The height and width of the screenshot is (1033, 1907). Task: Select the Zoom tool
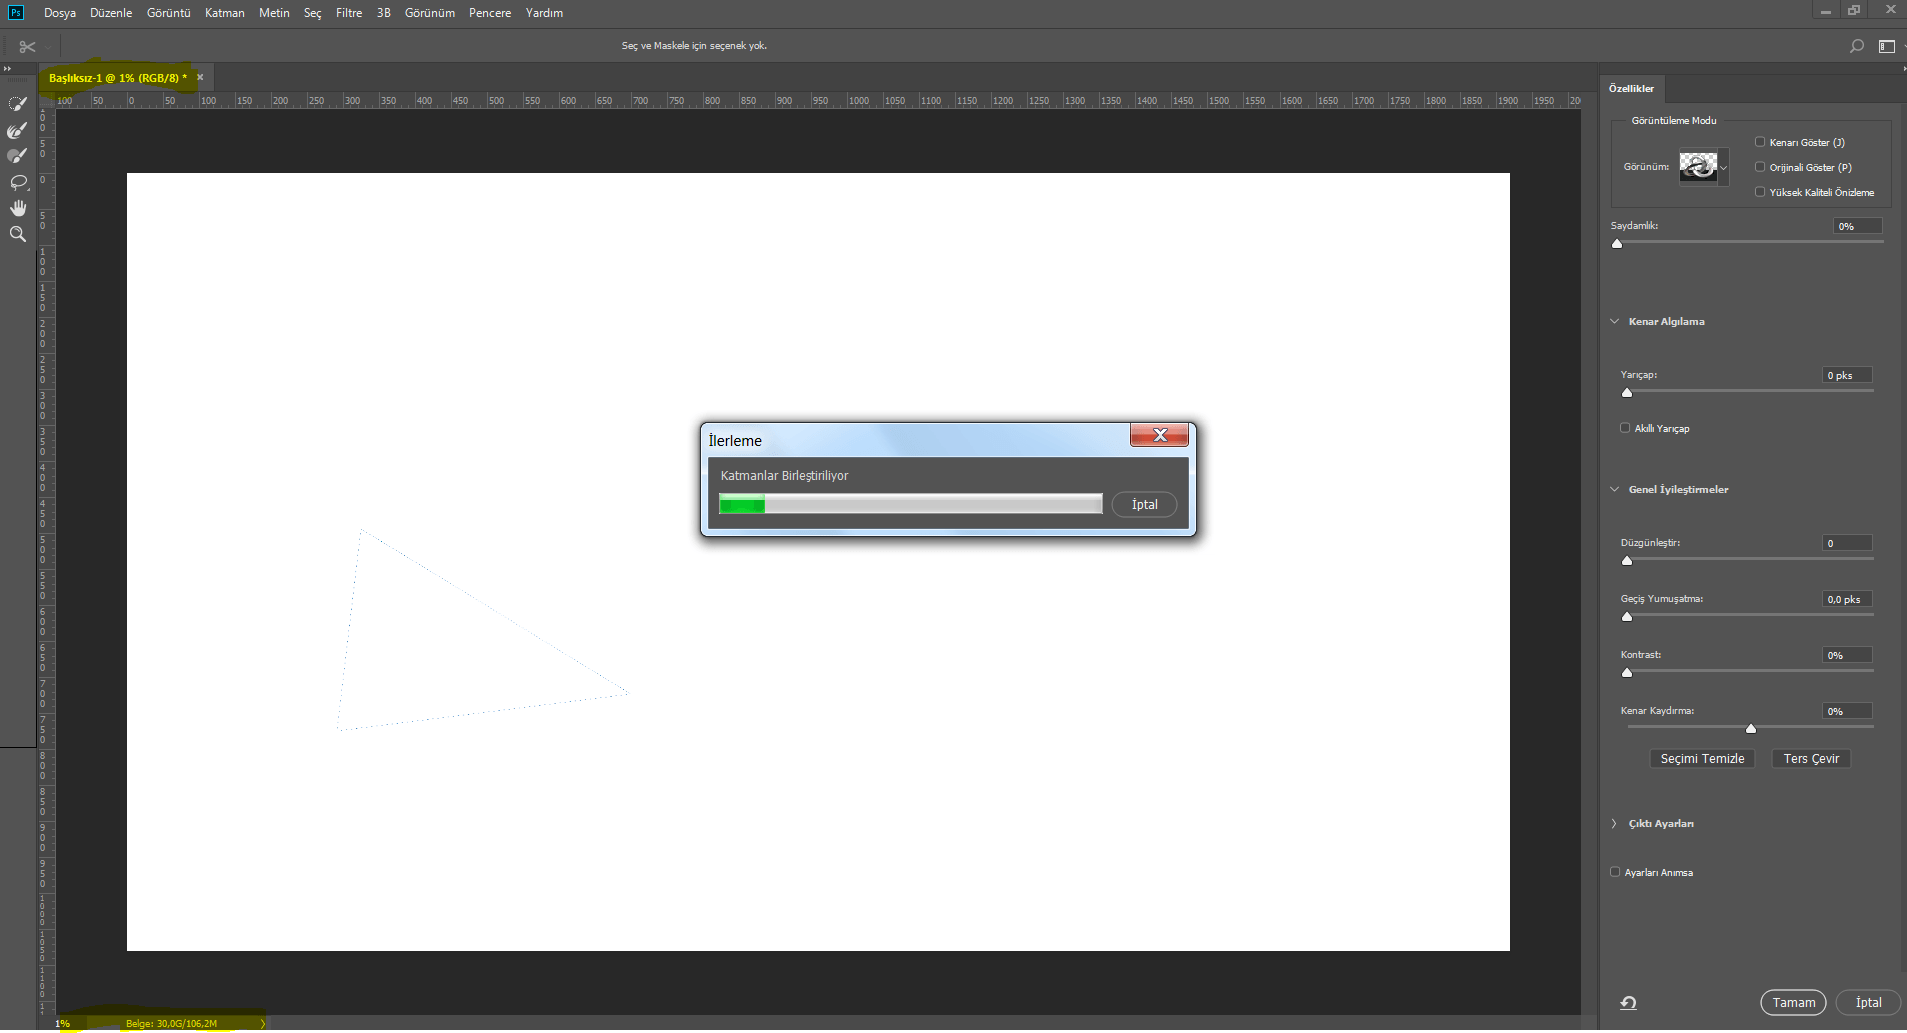click(17, 234)
